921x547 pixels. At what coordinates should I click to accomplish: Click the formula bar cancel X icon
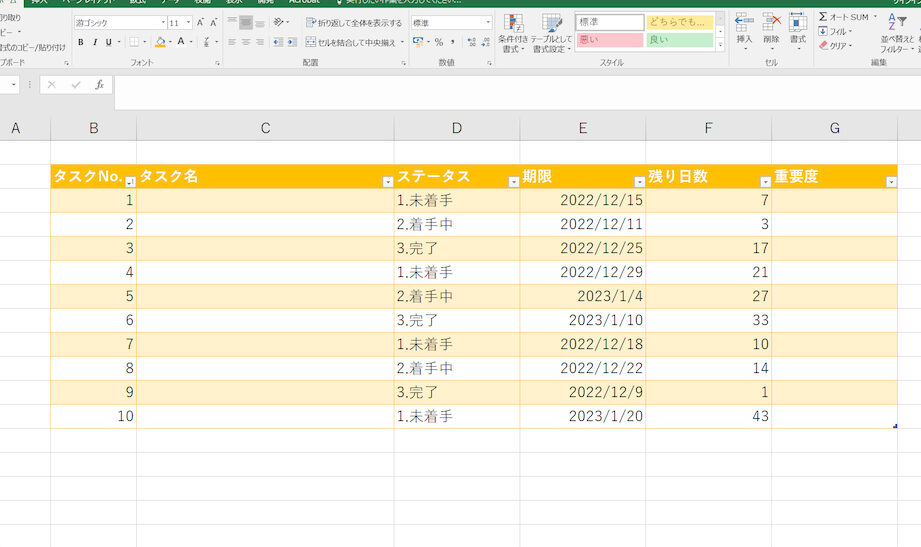tap(52, 85)
